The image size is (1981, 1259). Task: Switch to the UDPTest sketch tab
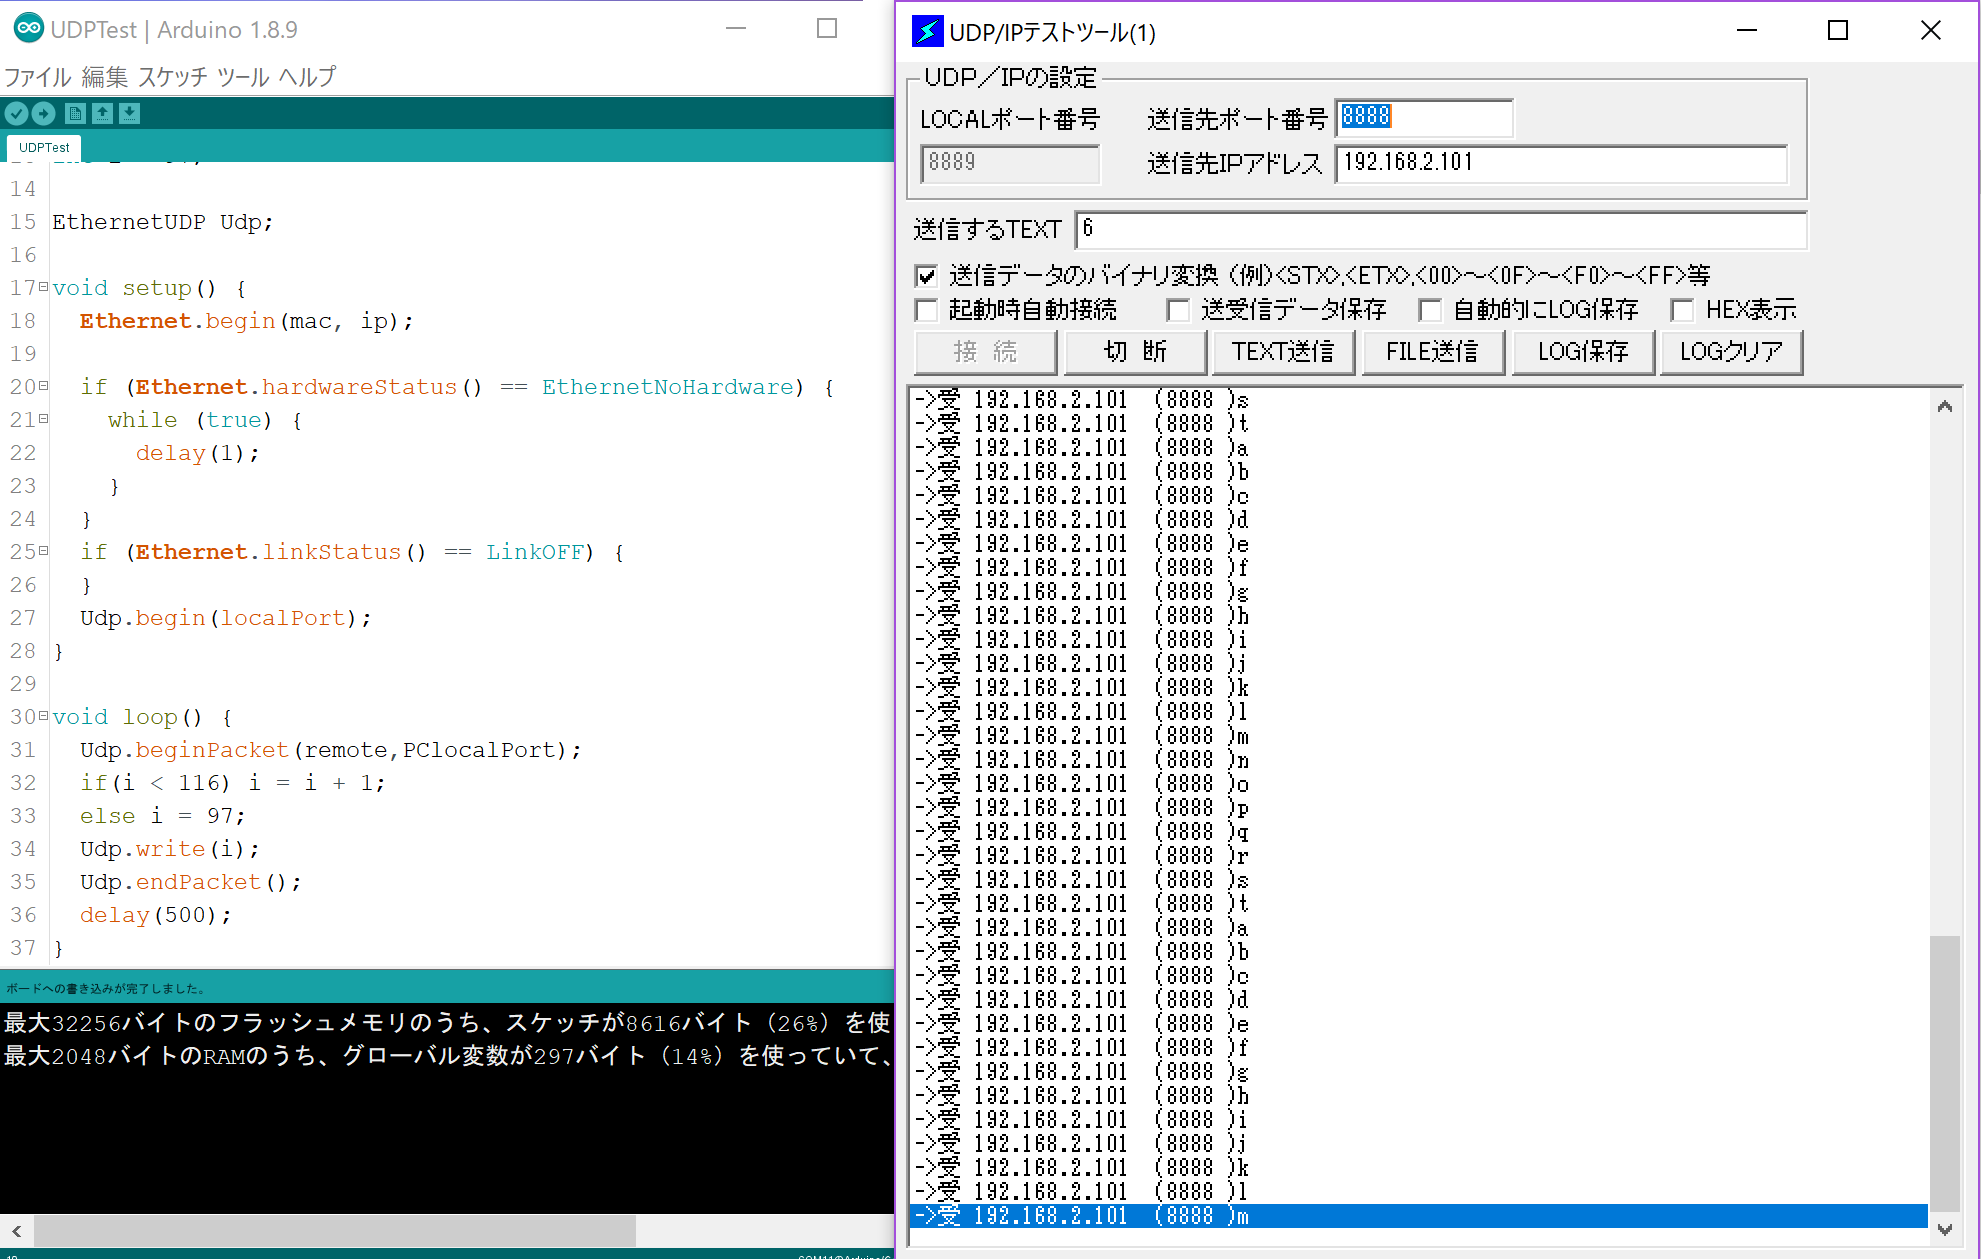44,147
